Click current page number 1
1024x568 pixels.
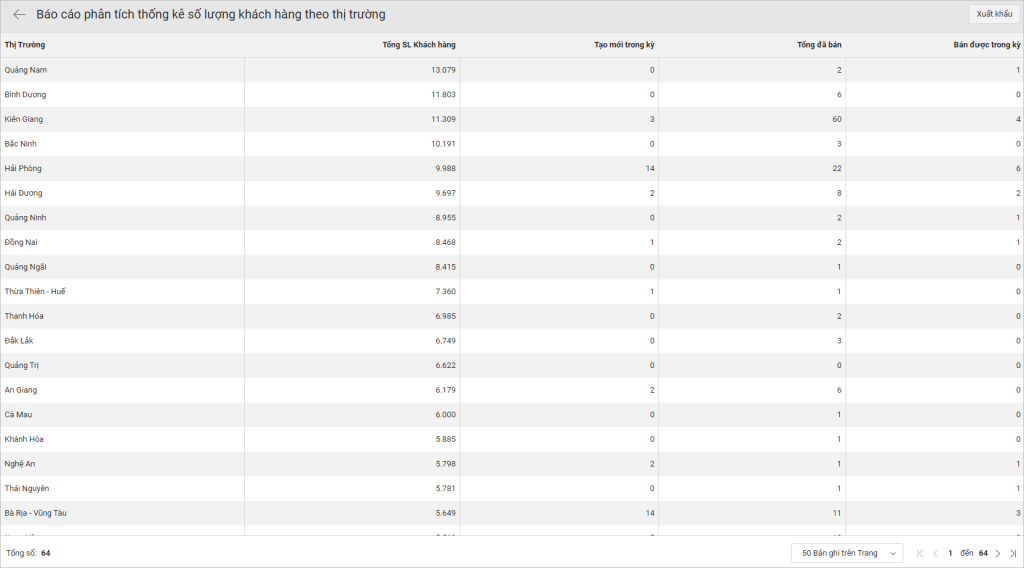[x=950, y=554]
